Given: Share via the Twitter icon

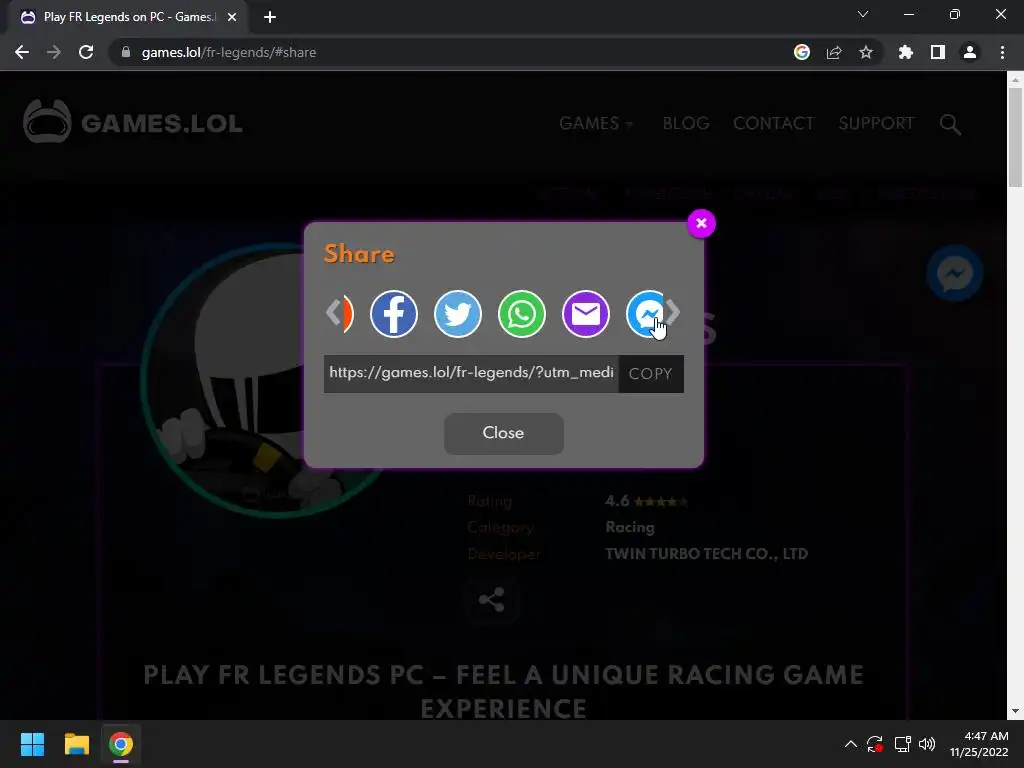Looking at the screenshot, I should pyautogui.click(x=457, y=314).
